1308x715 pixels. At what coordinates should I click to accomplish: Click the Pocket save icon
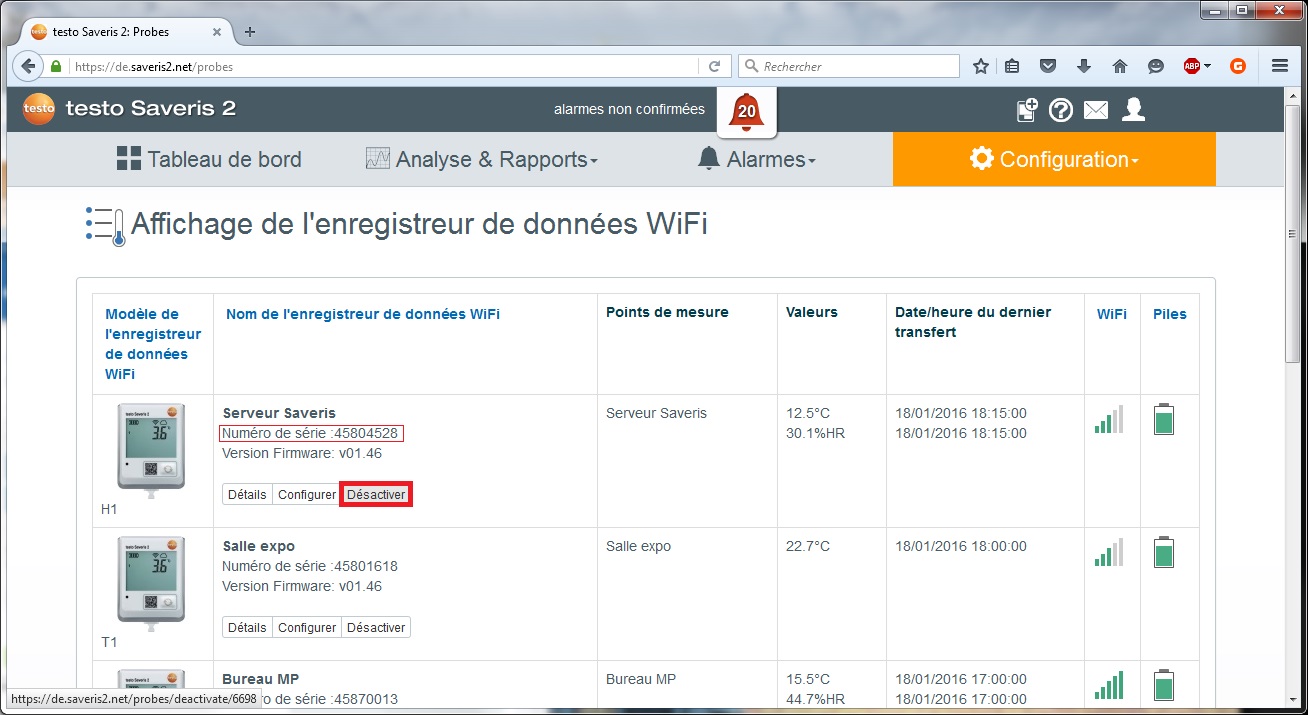(1048, 66)
